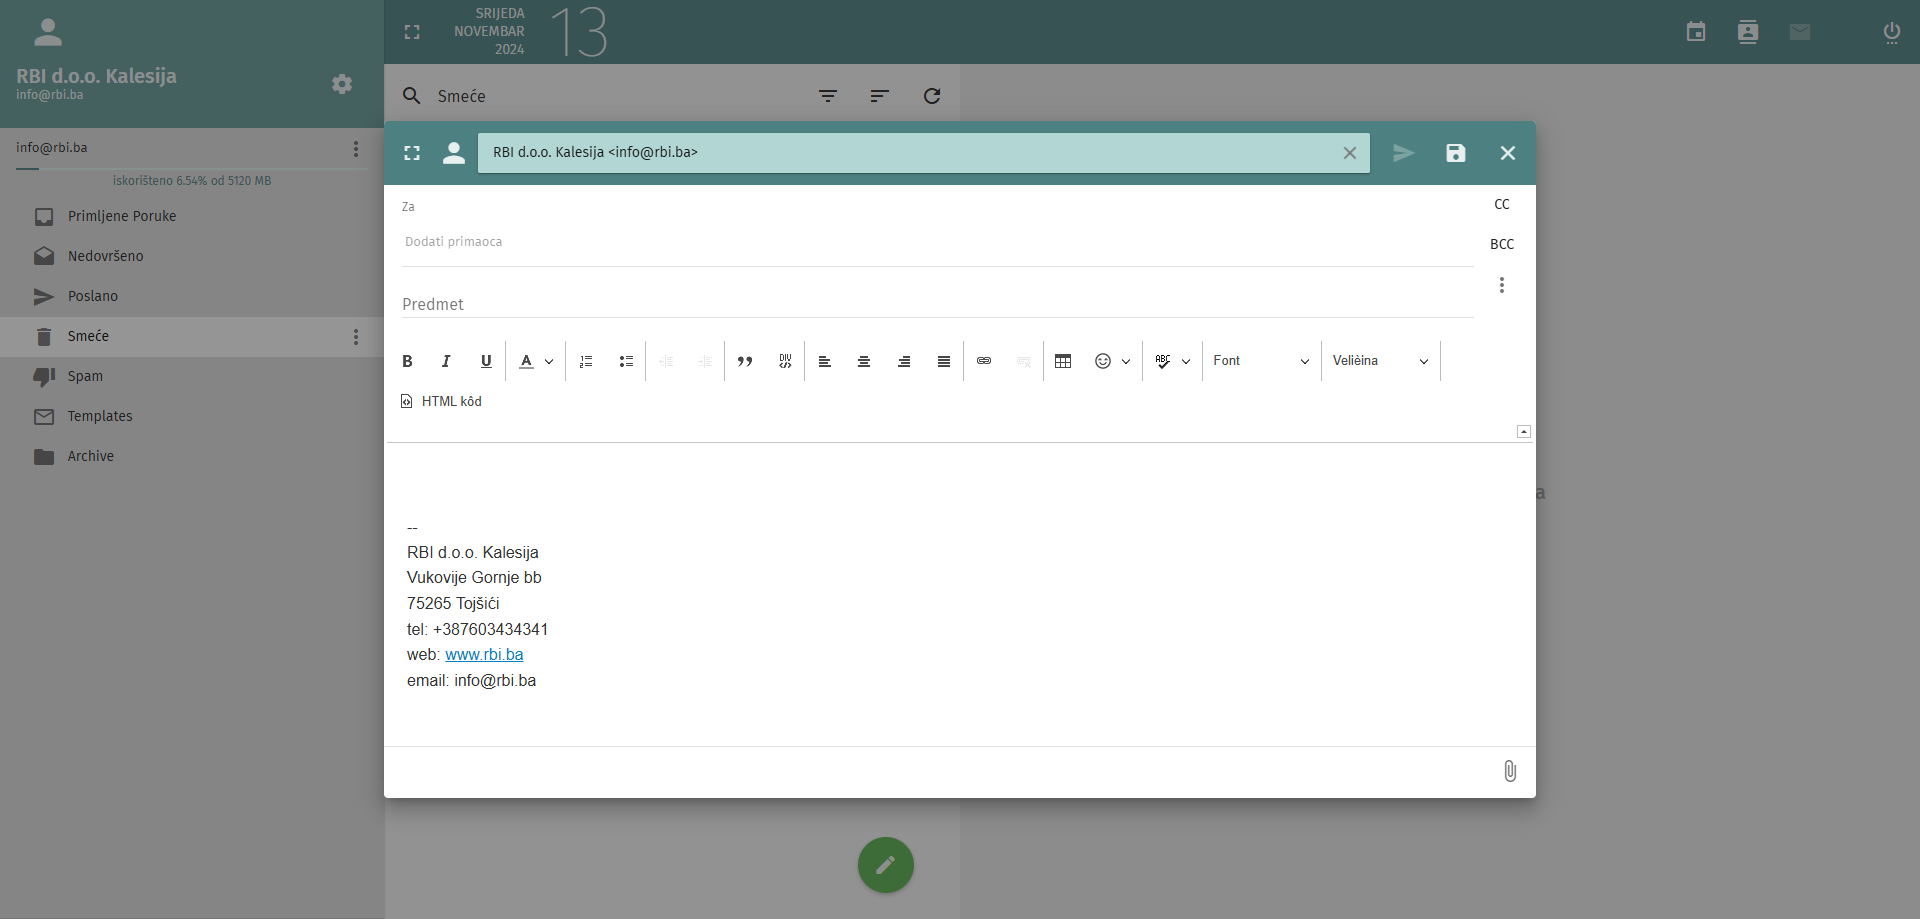Image resolution: width=1920 pixels, height=919 pixels.
Task: Open the Contacts app icon
Action: [1747, 31]
